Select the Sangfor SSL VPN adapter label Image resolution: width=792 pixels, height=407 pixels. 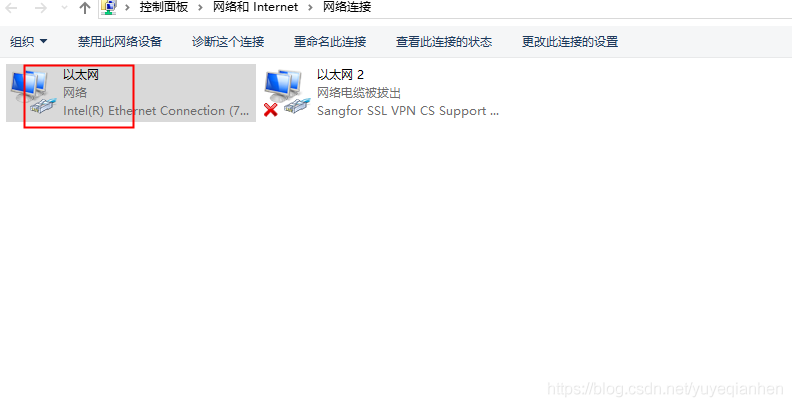tap(408, 111)
